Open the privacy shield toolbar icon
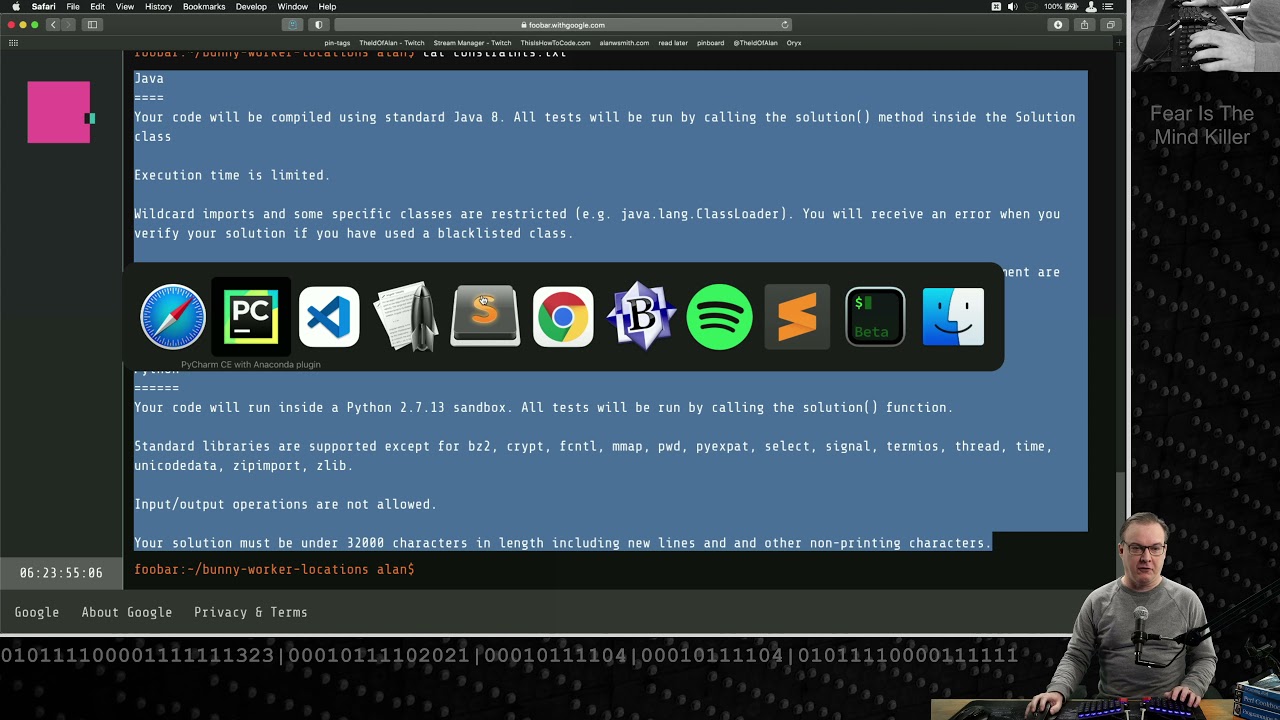 click(x=319, y=25)
